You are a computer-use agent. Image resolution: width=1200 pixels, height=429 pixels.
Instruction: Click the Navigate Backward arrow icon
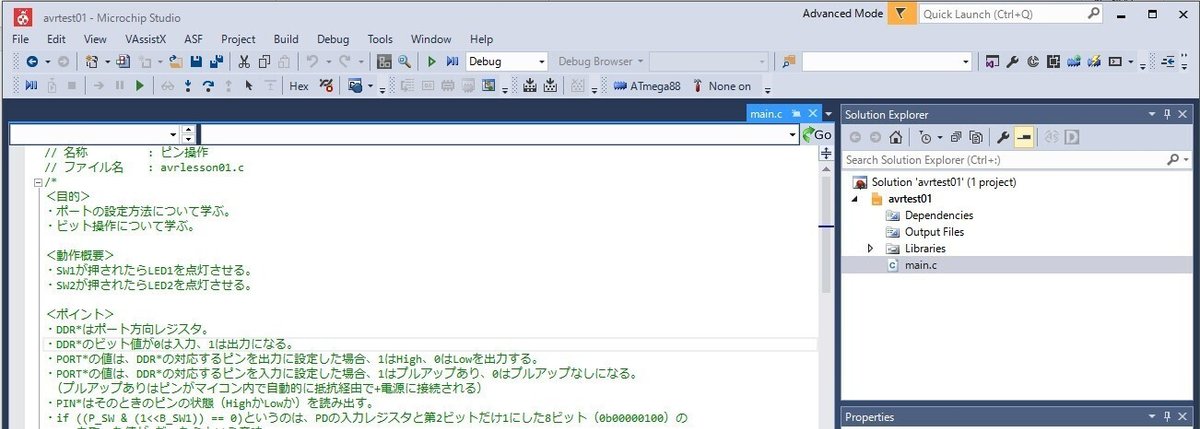(32, 61)
